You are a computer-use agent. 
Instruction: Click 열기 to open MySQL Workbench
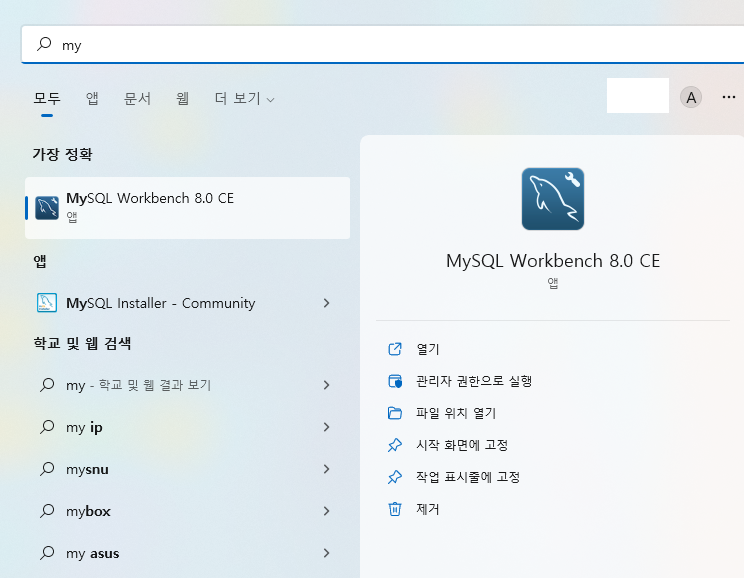pos(428,349)
